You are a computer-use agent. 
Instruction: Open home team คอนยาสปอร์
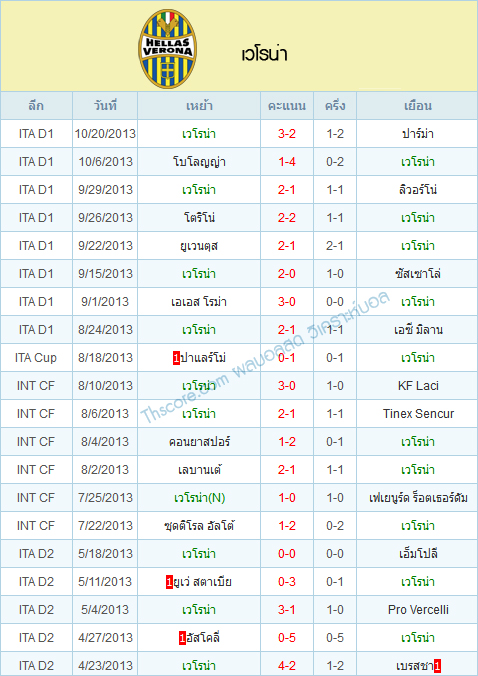tap(199, 442)
